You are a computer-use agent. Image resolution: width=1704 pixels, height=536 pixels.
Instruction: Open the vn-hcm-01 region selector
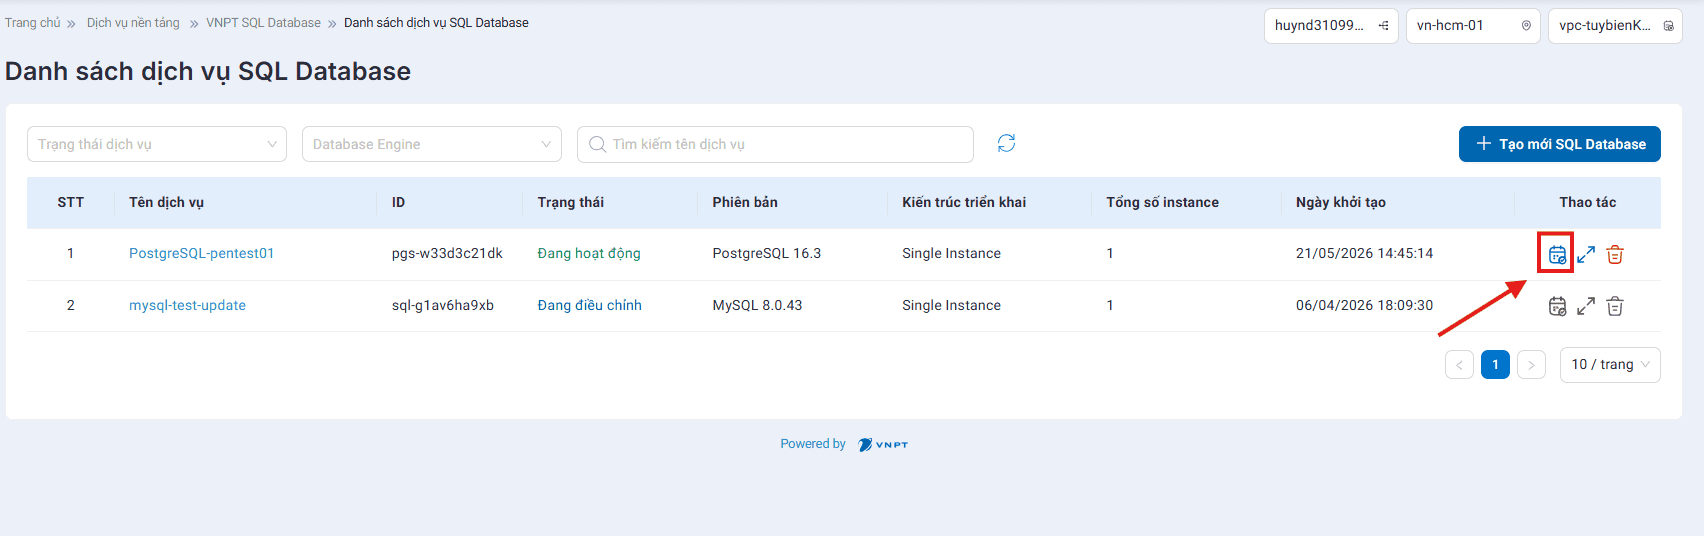coord(1474,26)
